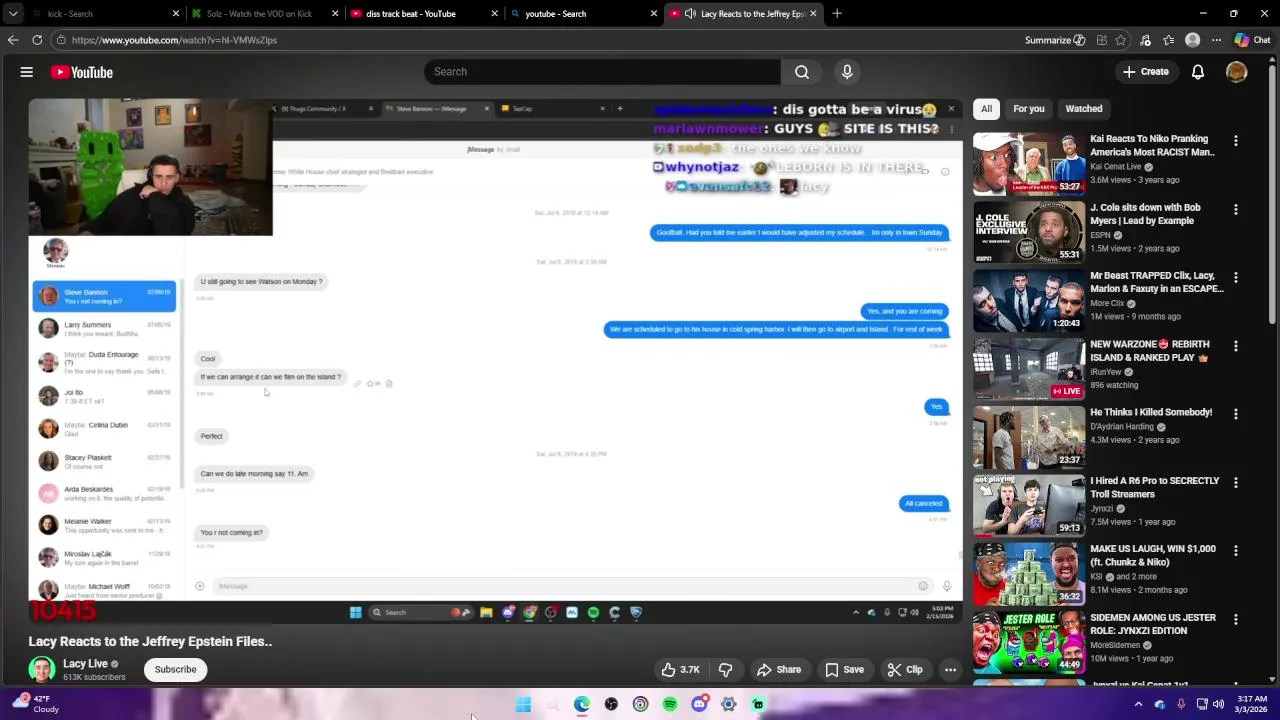Screen dimensions: 1280x720
Task: Click the browser address bar URL
Action: (174, 40)
